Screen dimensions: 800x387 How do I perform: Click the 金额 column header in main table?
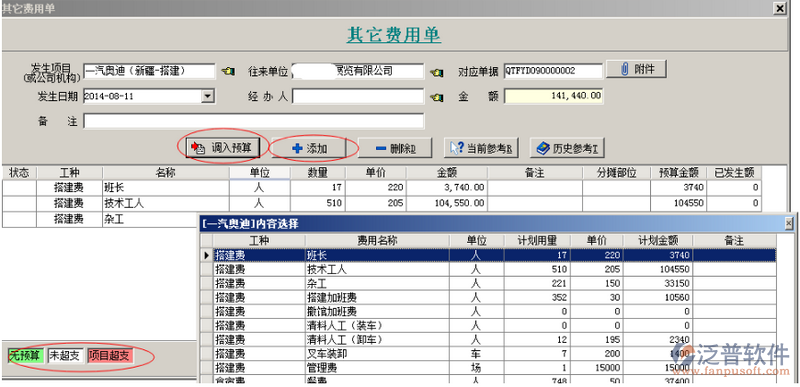coord(447,173)
